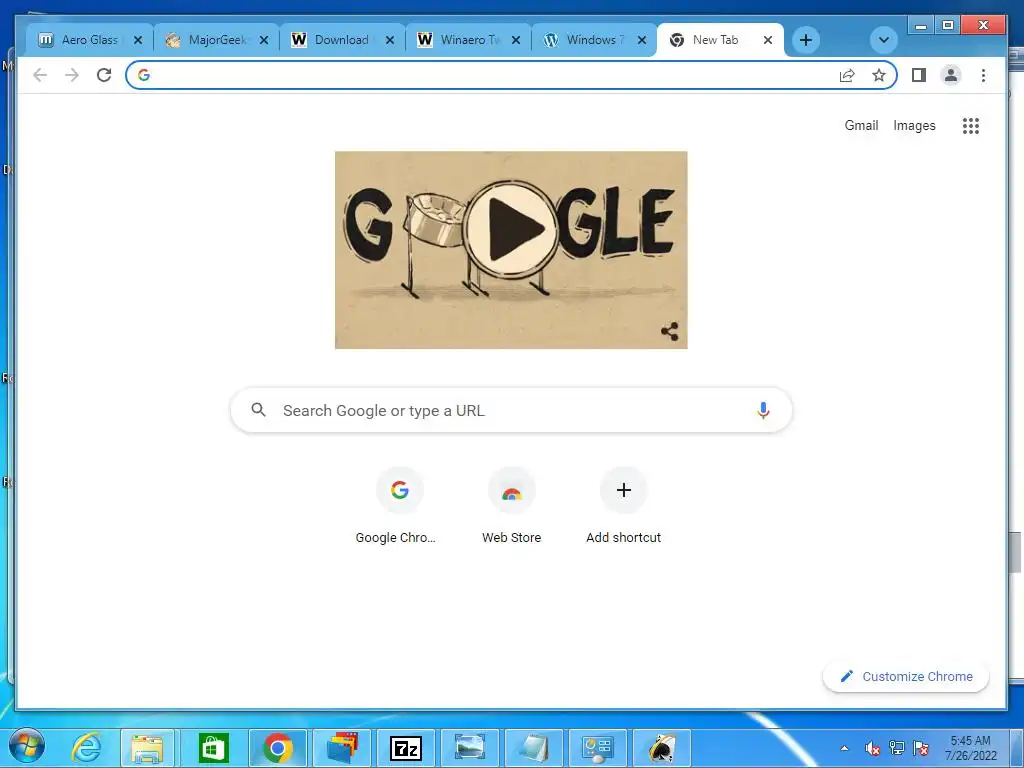Open Windows Explorer folder in taskbar
The height and width of the screenshot is (768, 1024).
[148, 748]
